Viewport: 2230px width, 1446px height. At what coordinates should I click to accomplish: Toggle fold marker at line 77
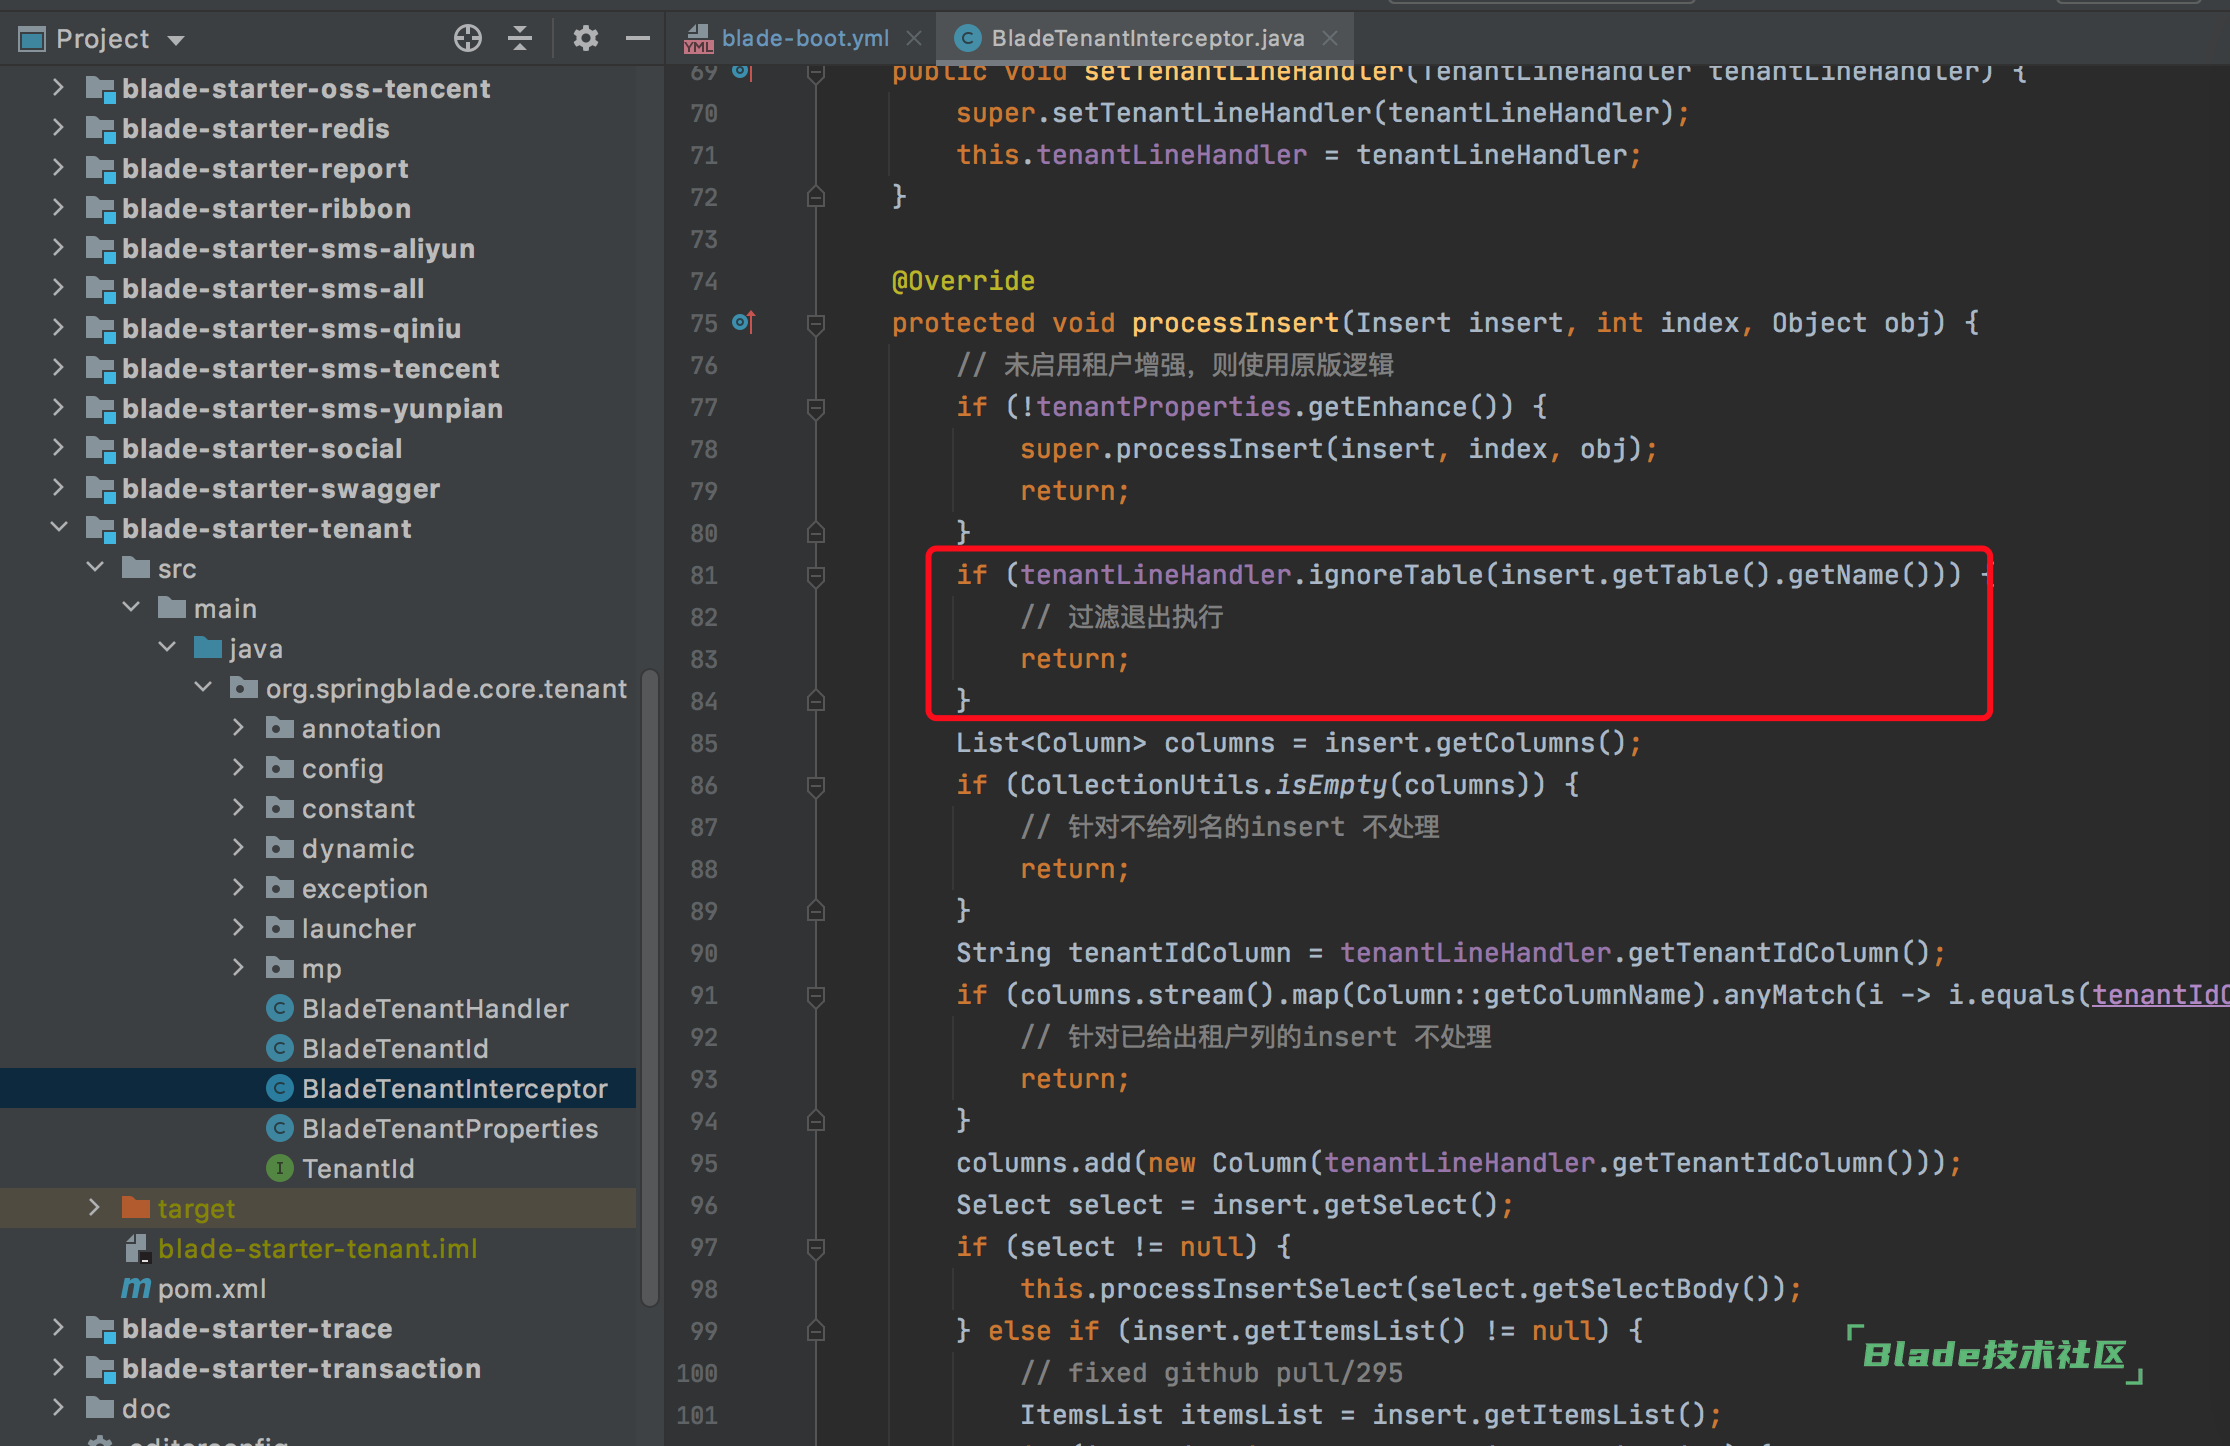[x=816, y=407]
